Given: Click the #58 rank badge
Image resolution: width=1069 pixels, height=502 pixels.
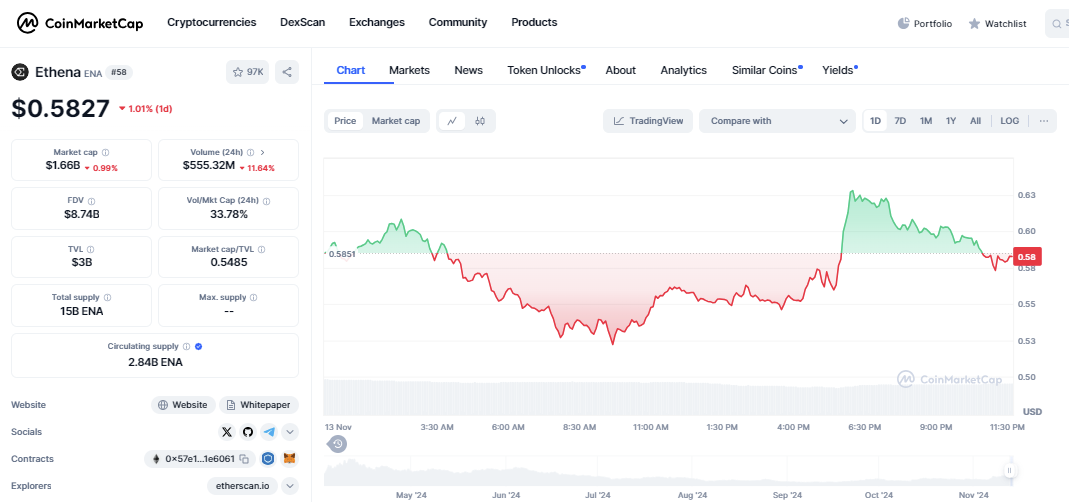Looking at the screenshot, I should (x=119, y=72).
